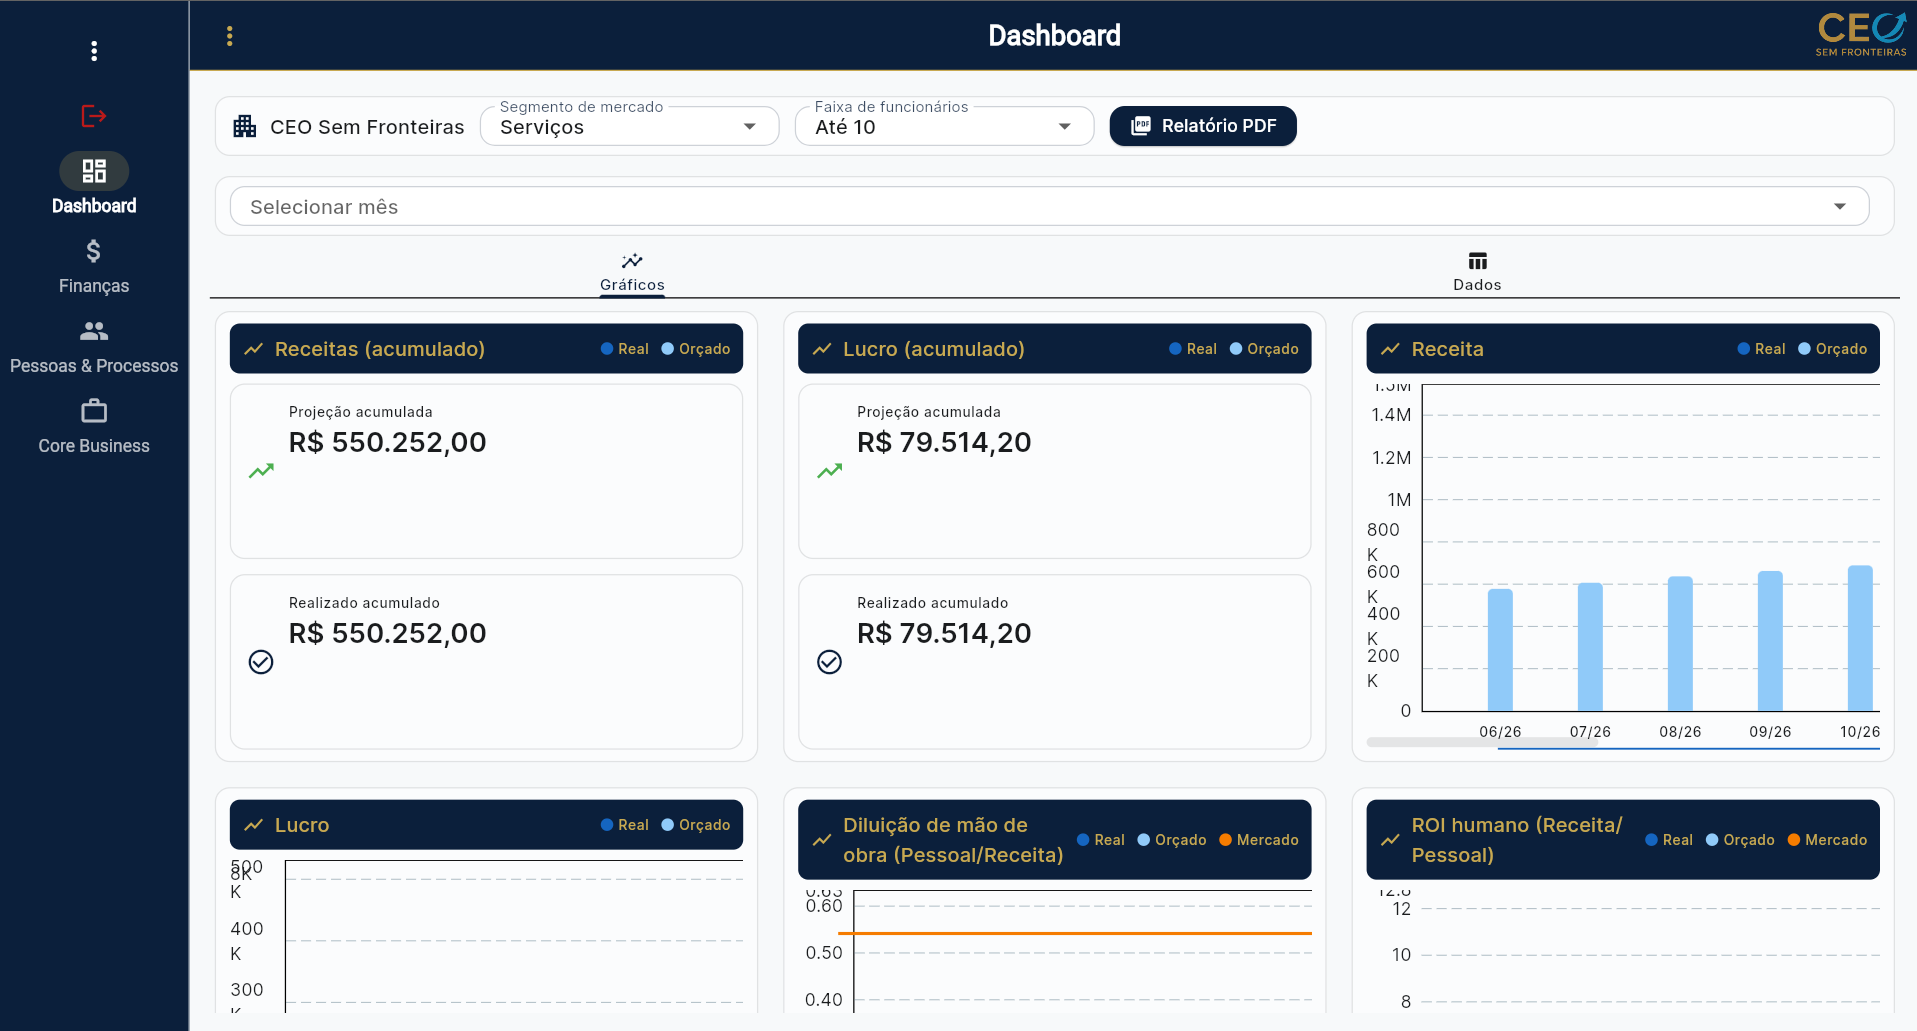Open Finanças dollar icon
The image size is (1917, 1031).
point(94,251)
